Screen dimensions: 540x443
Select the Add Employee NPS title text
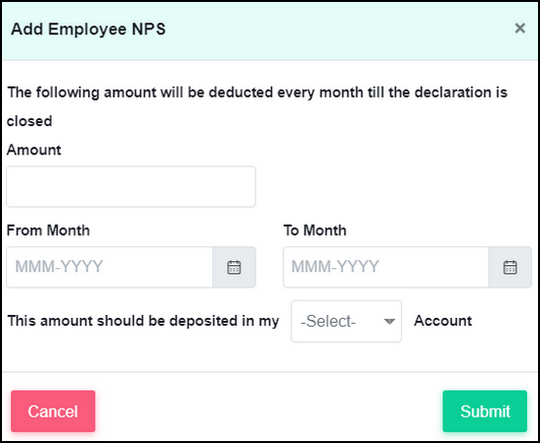coord(88,29)
